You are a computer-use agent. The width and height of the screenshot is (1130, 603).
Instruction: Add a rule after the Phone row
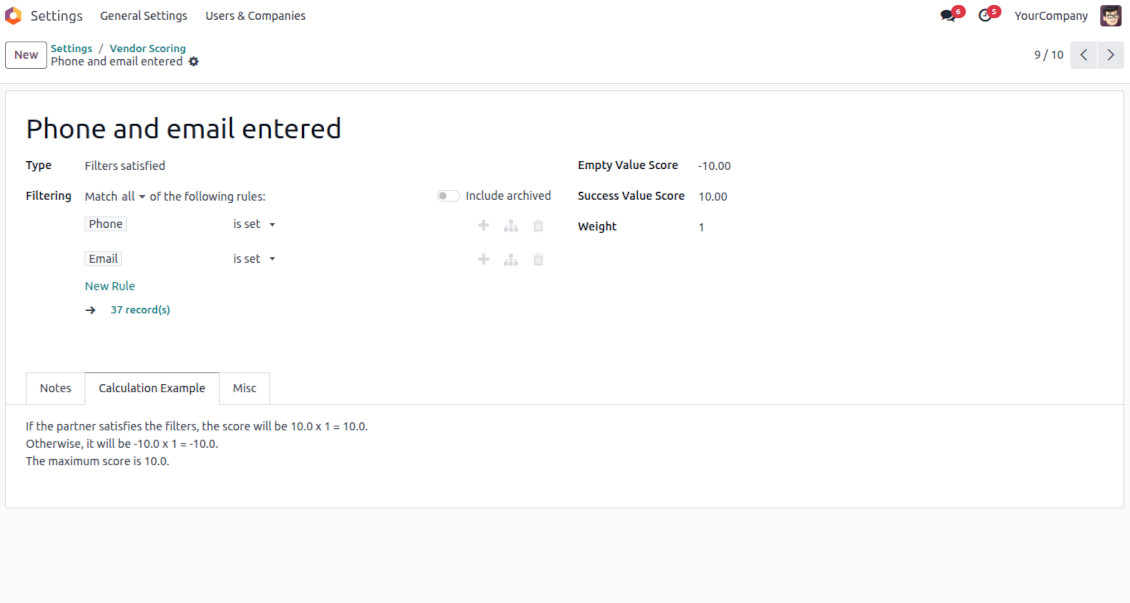[x=484, y=225]
